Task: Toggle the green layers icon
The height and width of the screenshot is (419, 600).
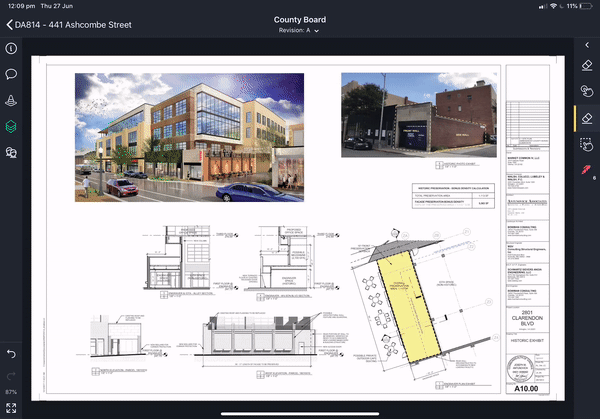Action: [x=11, y=126]
